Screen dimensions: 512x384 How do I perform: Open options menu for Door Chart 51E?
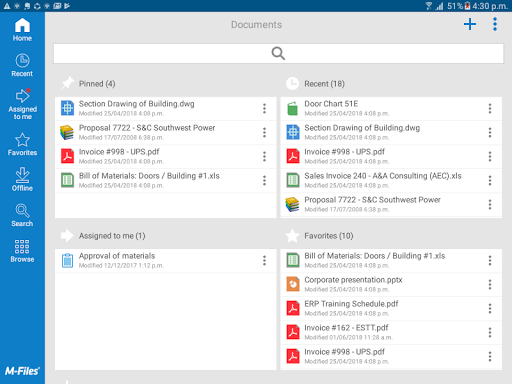tap(490, 108)
